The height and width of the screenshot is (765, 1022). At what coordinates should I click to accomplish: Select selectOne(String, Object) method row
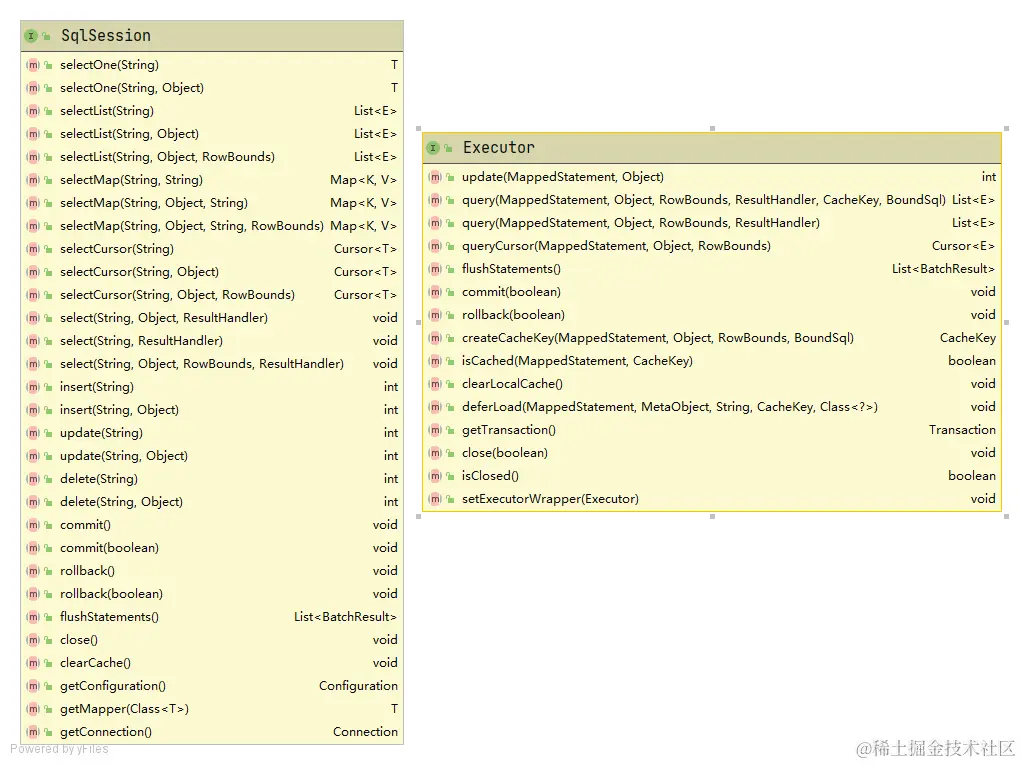(212, 88)
